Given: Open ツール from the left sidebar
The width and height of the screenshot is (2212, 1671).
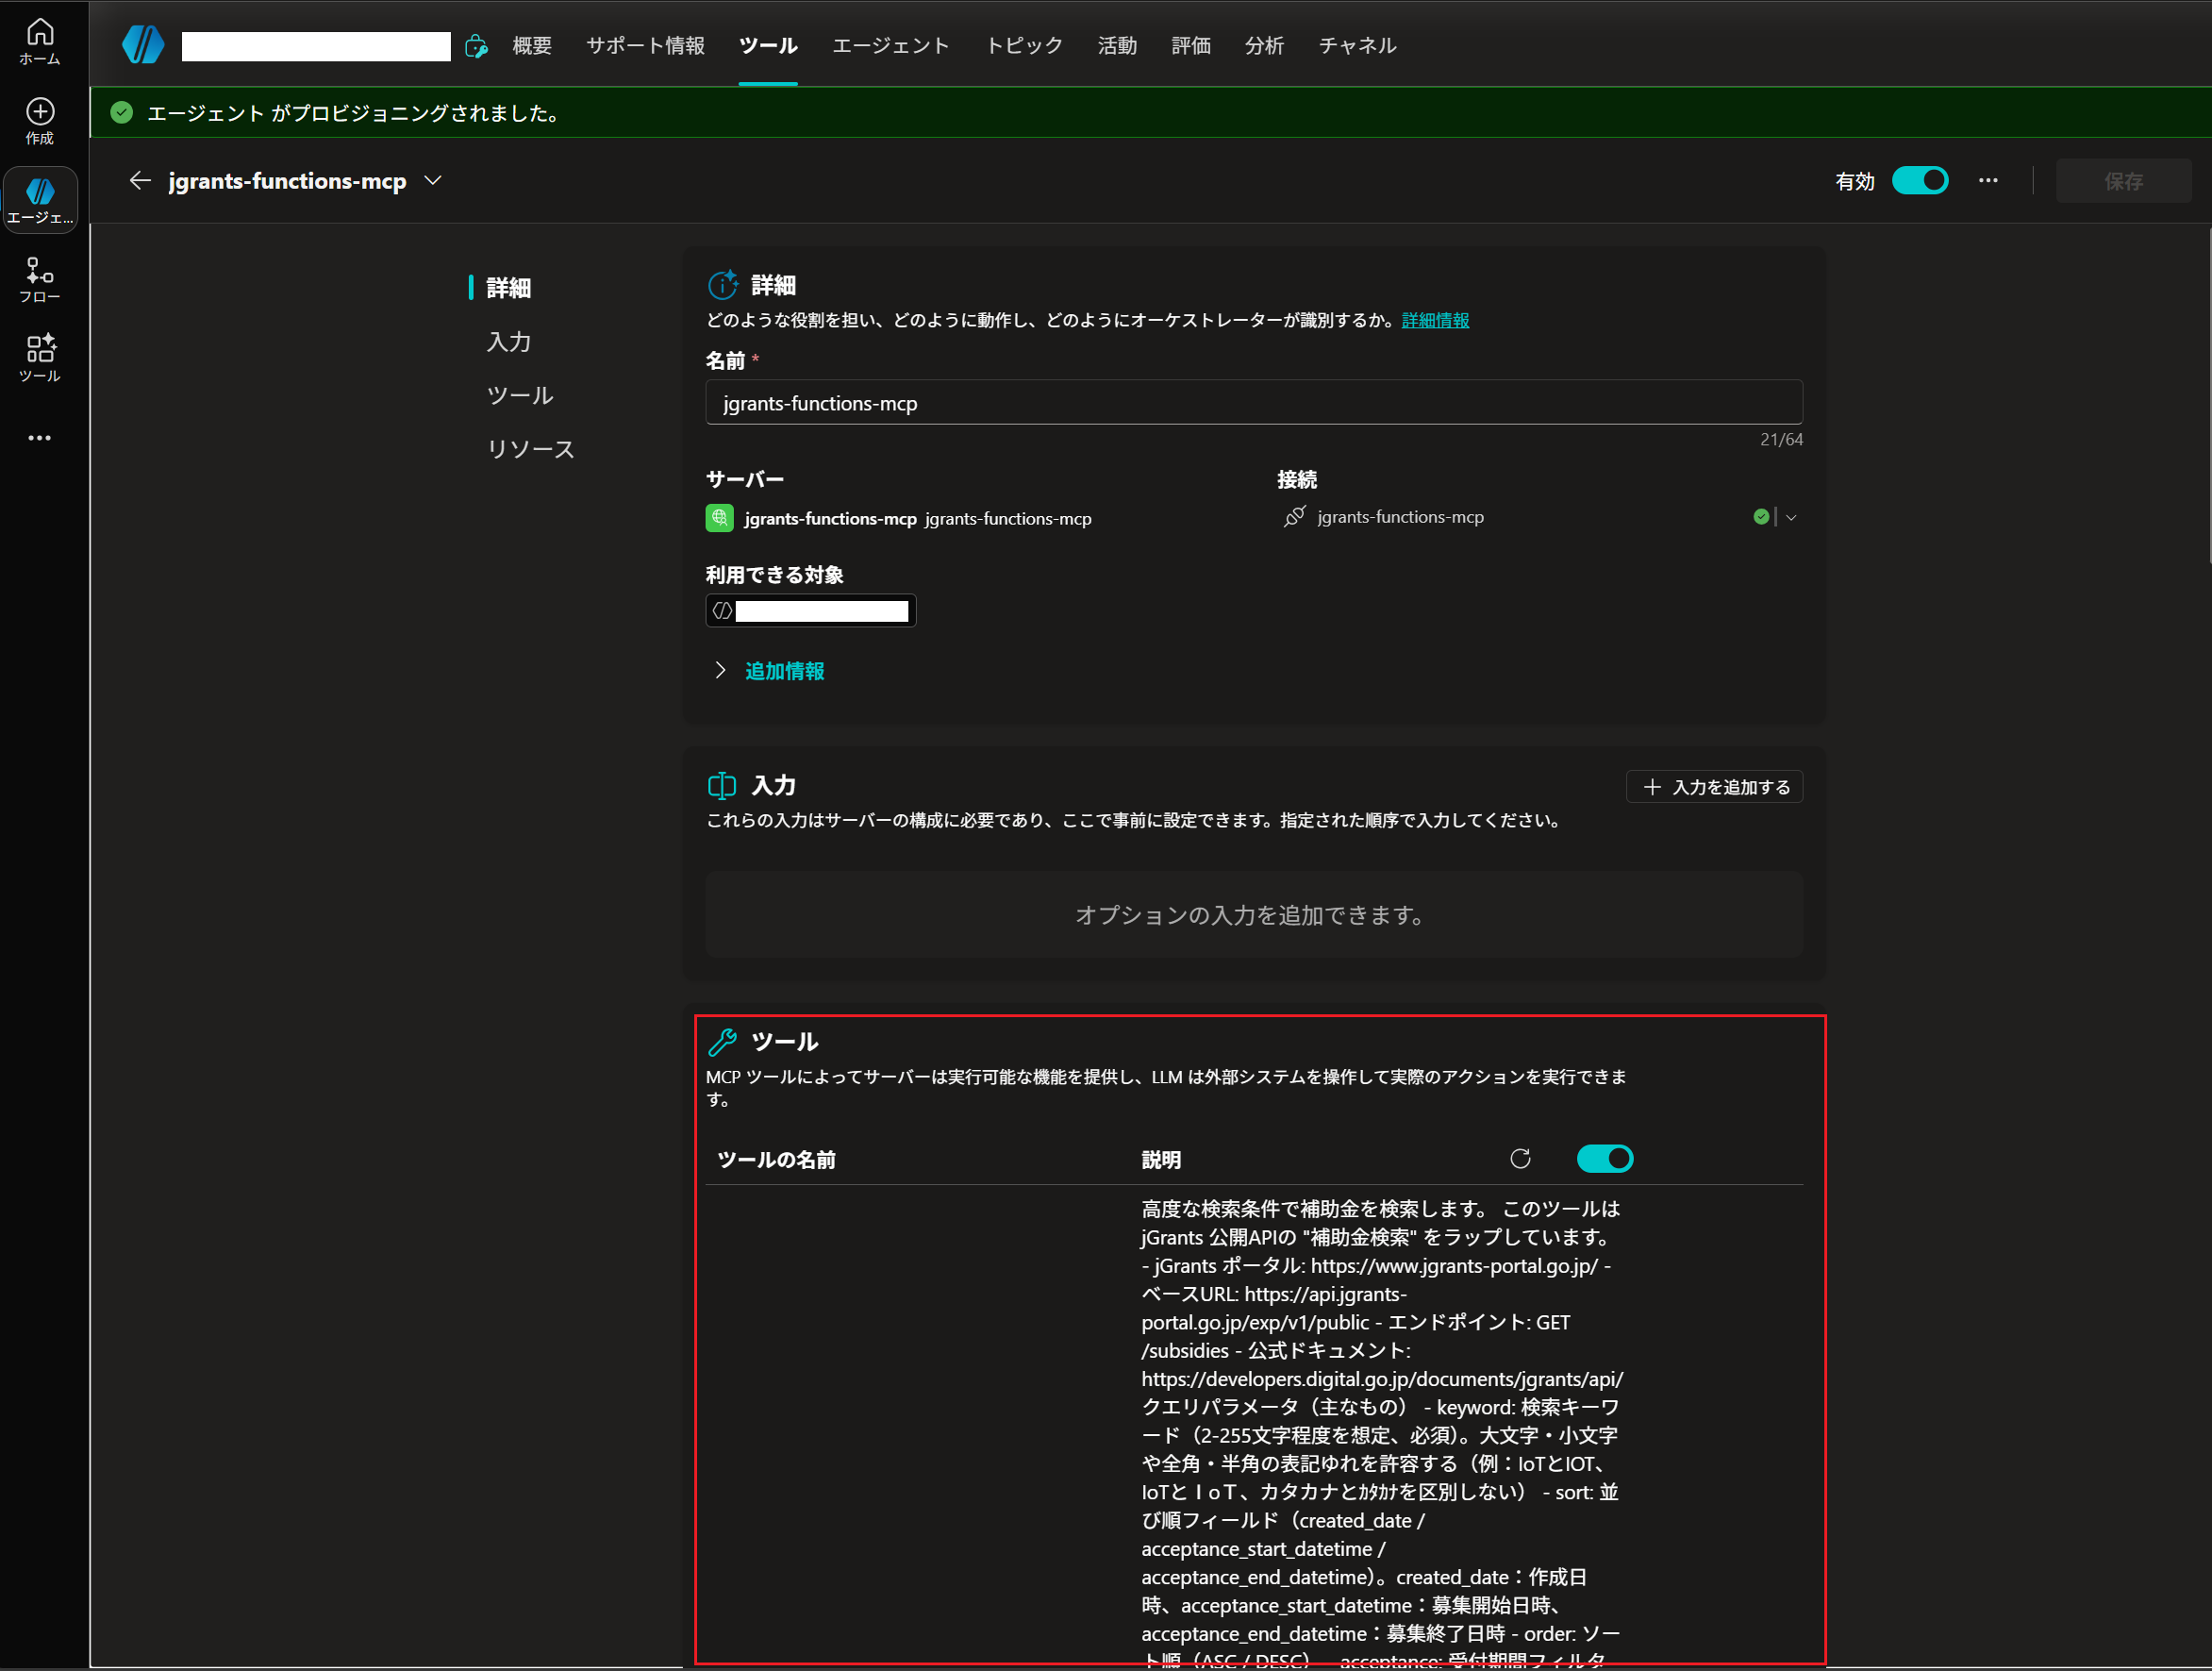Looking at the screenshot, I should pyautogui.click(x=39, y=358).
